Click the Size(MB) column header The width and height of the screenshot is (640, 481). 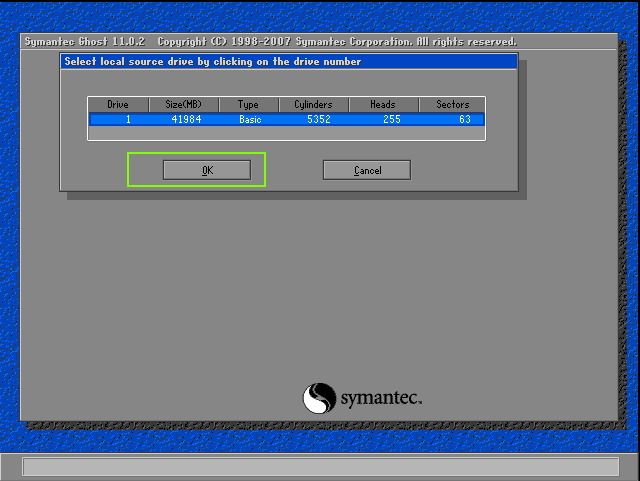click(x=184, y=105)
